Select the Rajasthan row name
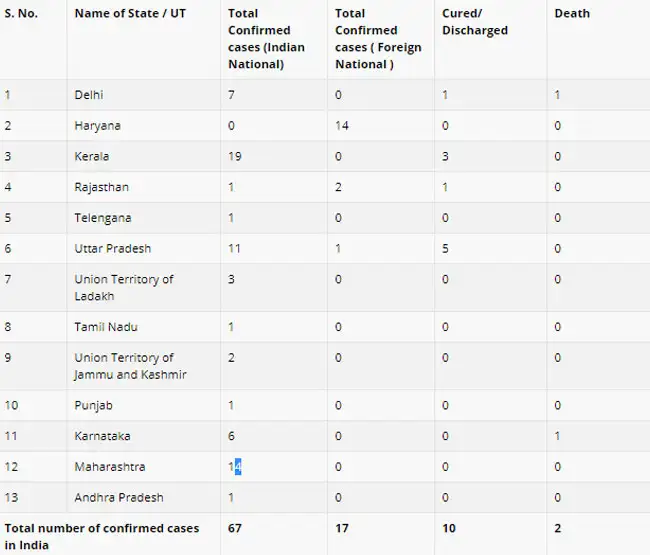 [x=101, y=187]
